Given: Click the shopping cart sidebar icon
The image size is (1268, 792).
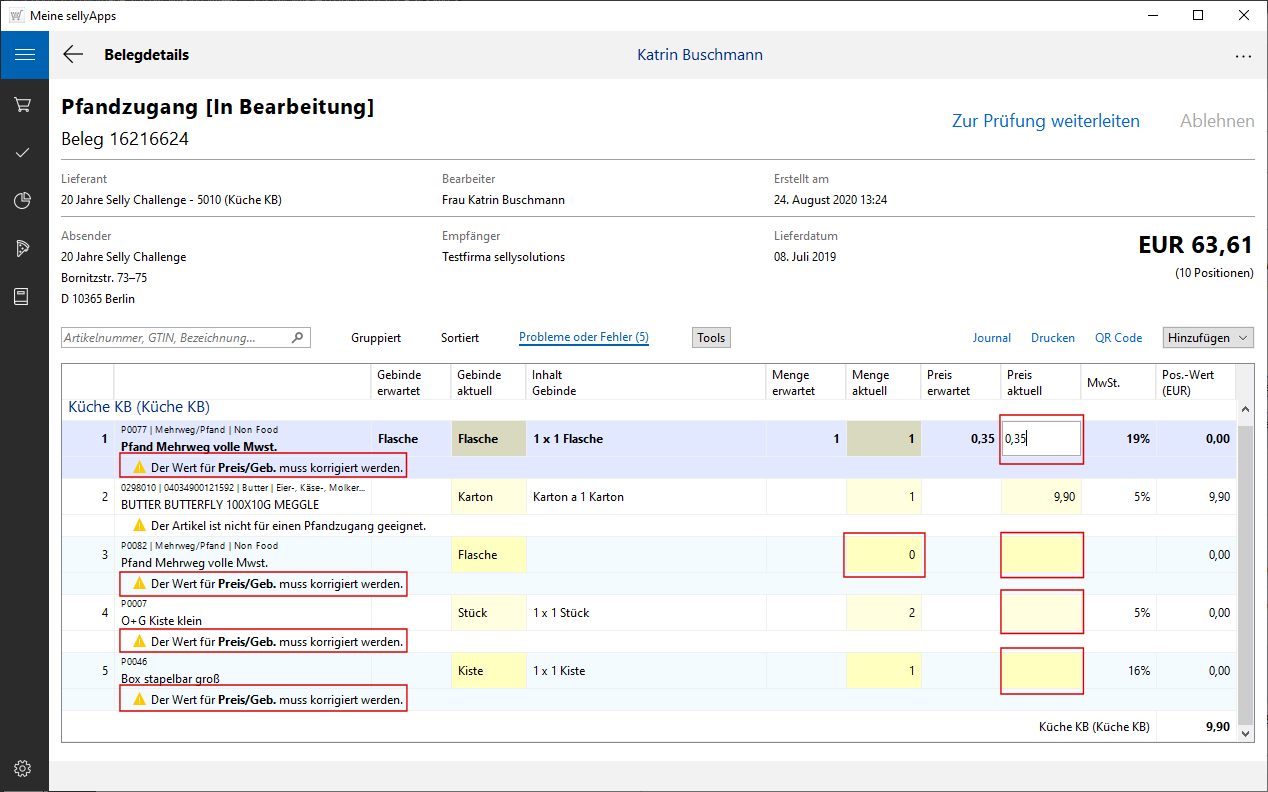Looking at the screenshot, I should point(24,104).
